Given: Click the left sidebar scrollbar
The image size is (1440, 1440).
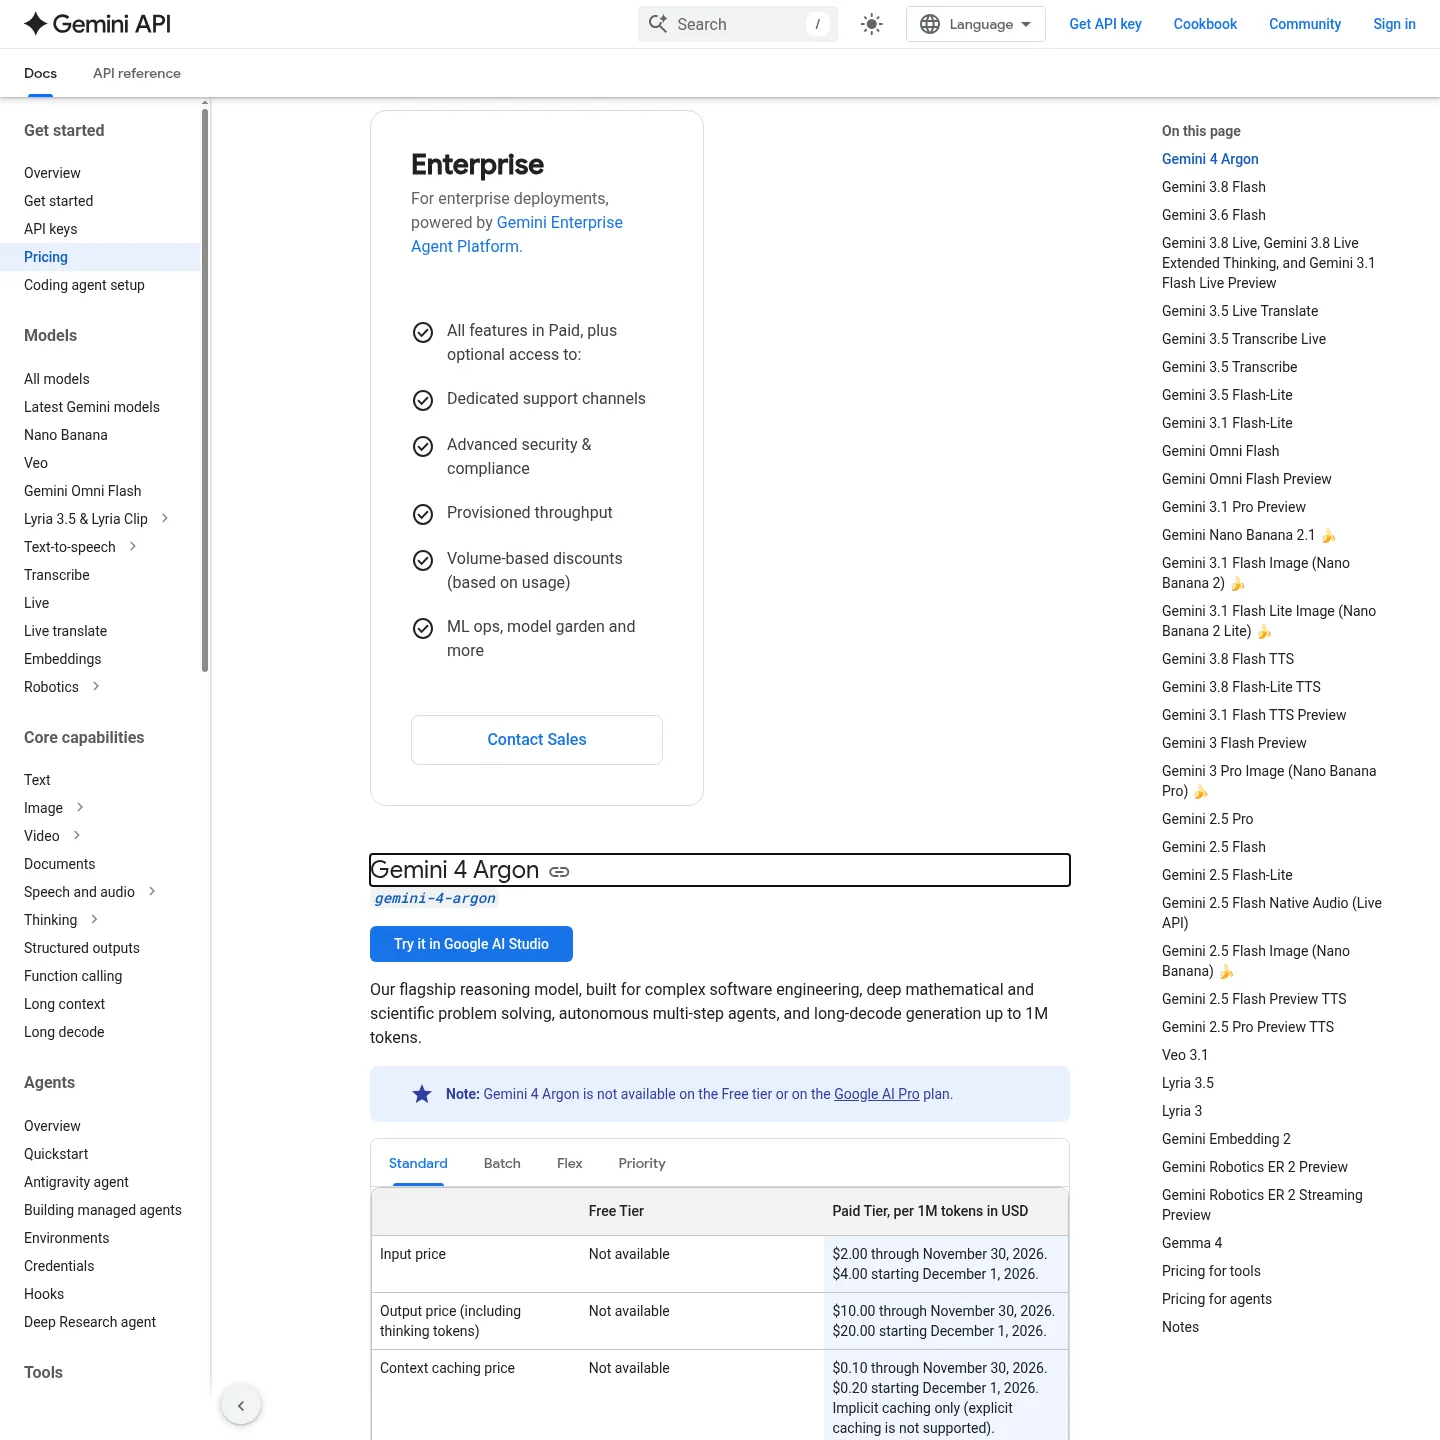Looking at the screenshot, I should (205, 390).
